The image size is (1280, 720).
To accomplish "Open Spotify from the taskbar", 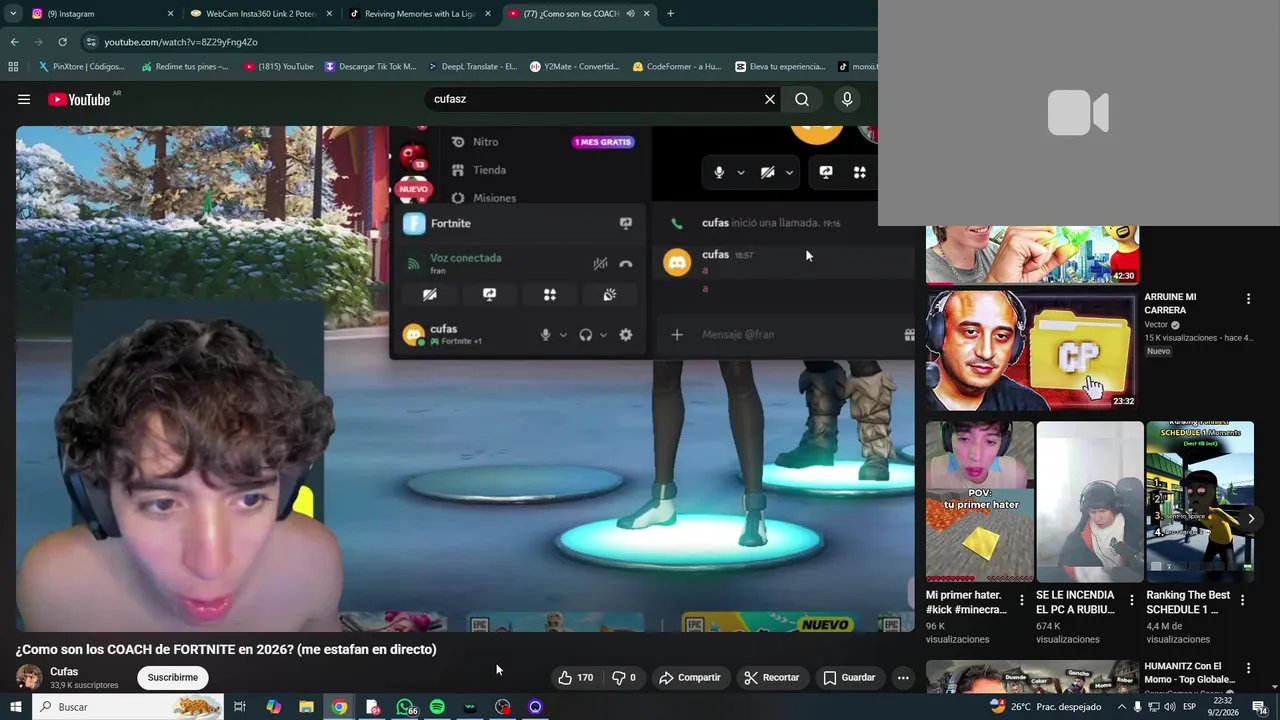I will (x=437, y=707).
